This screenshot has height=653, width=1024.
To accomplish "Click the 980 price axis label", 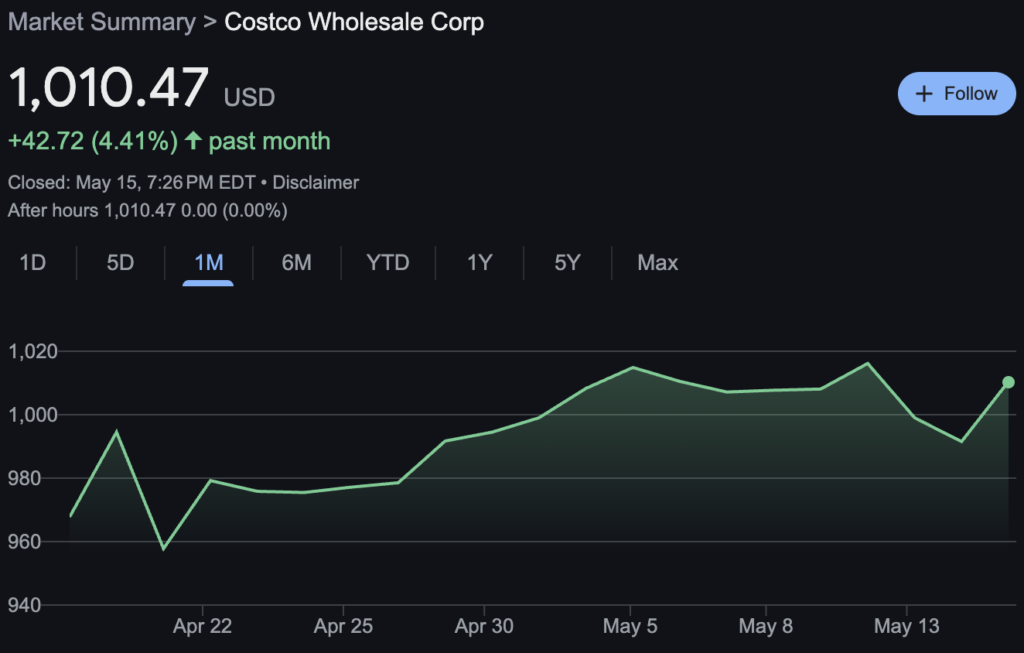I will tap(24, 478).
